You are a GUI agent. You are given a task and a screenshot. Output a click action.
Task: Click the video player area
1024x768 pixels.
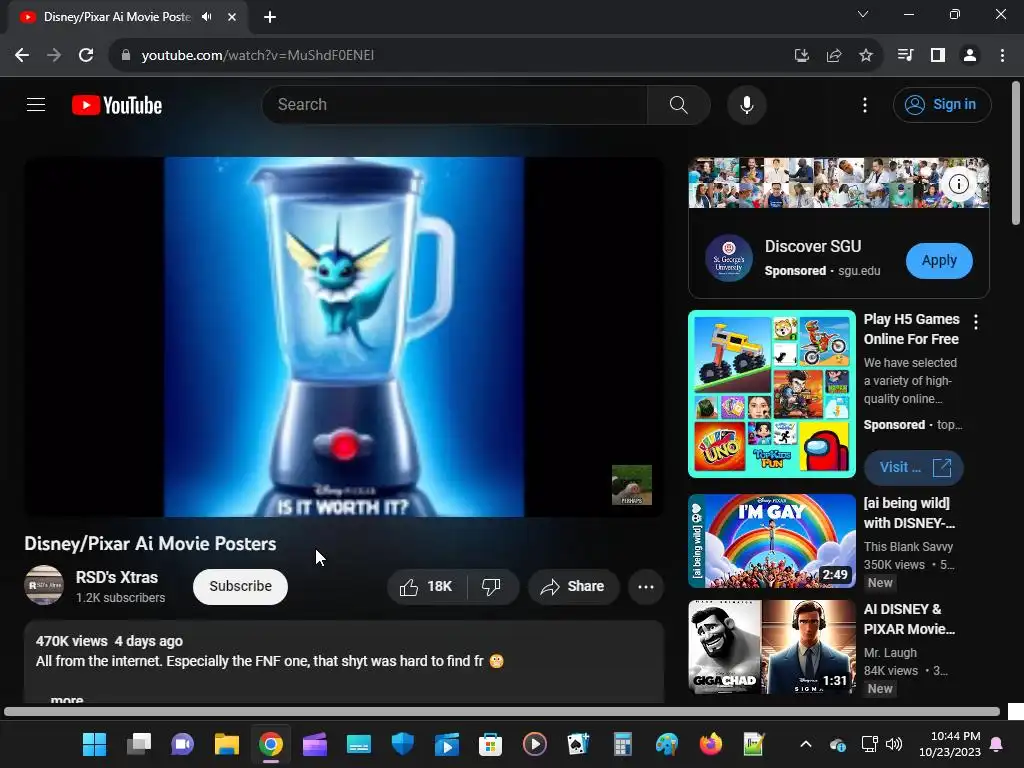(344, 336)
